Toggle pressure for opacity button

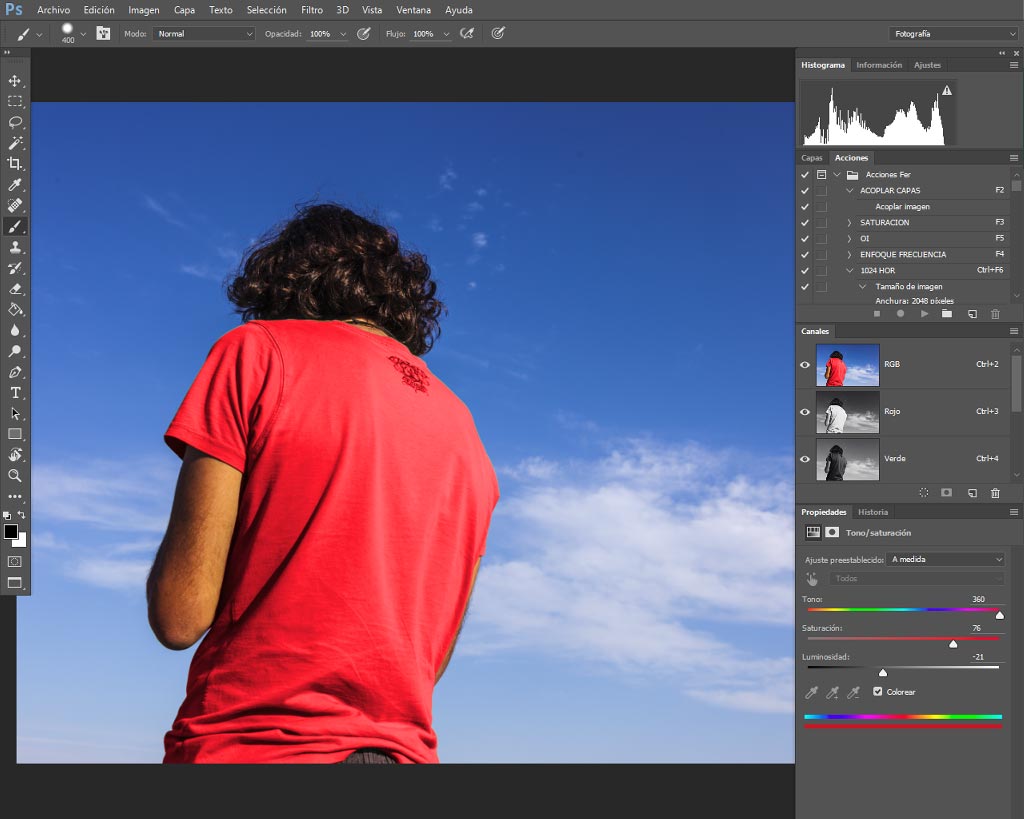[364, 33]
